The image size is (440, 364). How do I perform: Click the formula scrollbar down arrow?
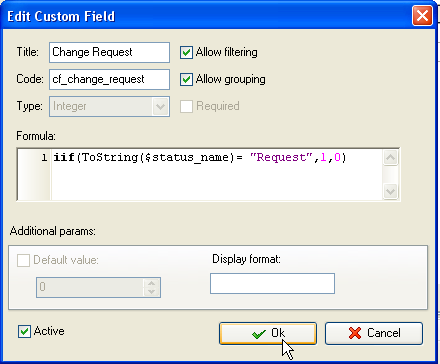coord(390,191)
